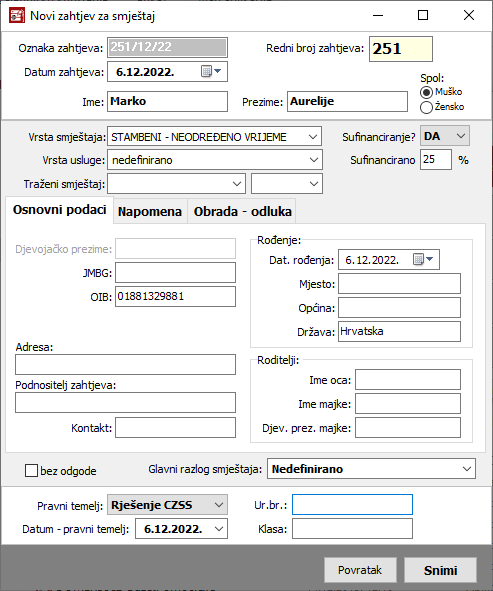This screenshot has height=591, width=493.
Task: Select the Žensko radio button
Action: [x=426, y=107]
